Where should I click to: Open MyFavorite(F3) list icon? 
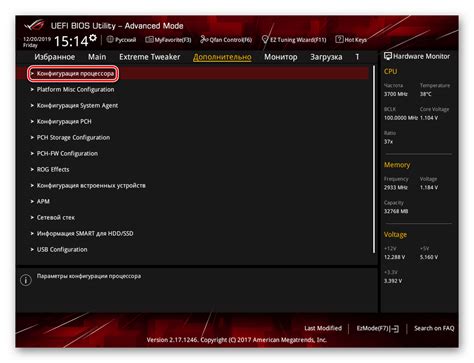click(149, 40)
